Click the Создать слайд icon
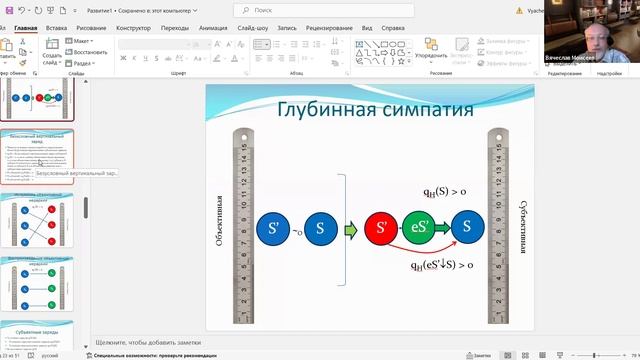This screenshot has height=360, width=640. [52, 43]
